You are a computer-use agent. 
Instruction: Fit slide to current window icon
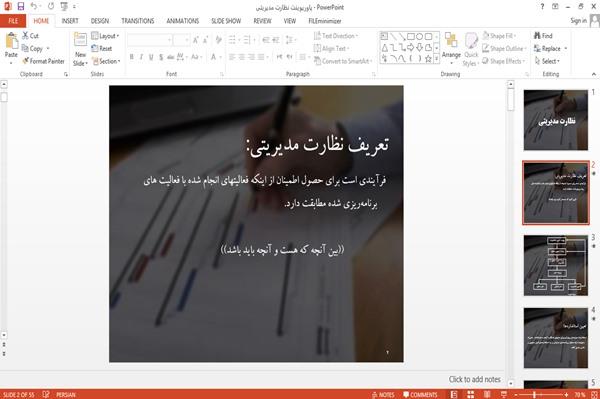[x=594, y=394]
